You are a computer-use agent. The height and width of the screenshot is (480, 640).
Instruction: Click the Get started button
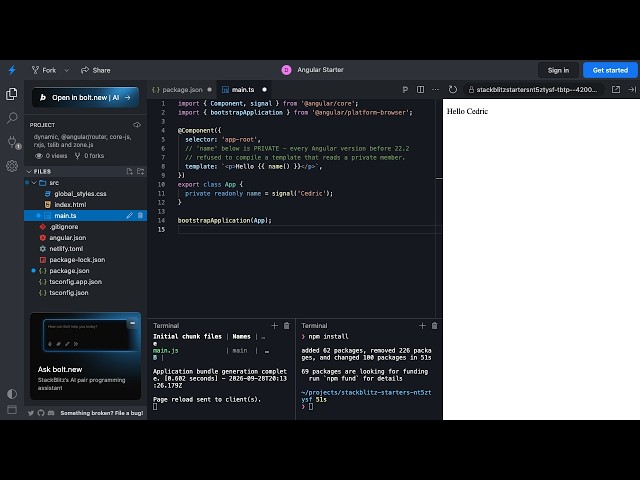point(610,70)
